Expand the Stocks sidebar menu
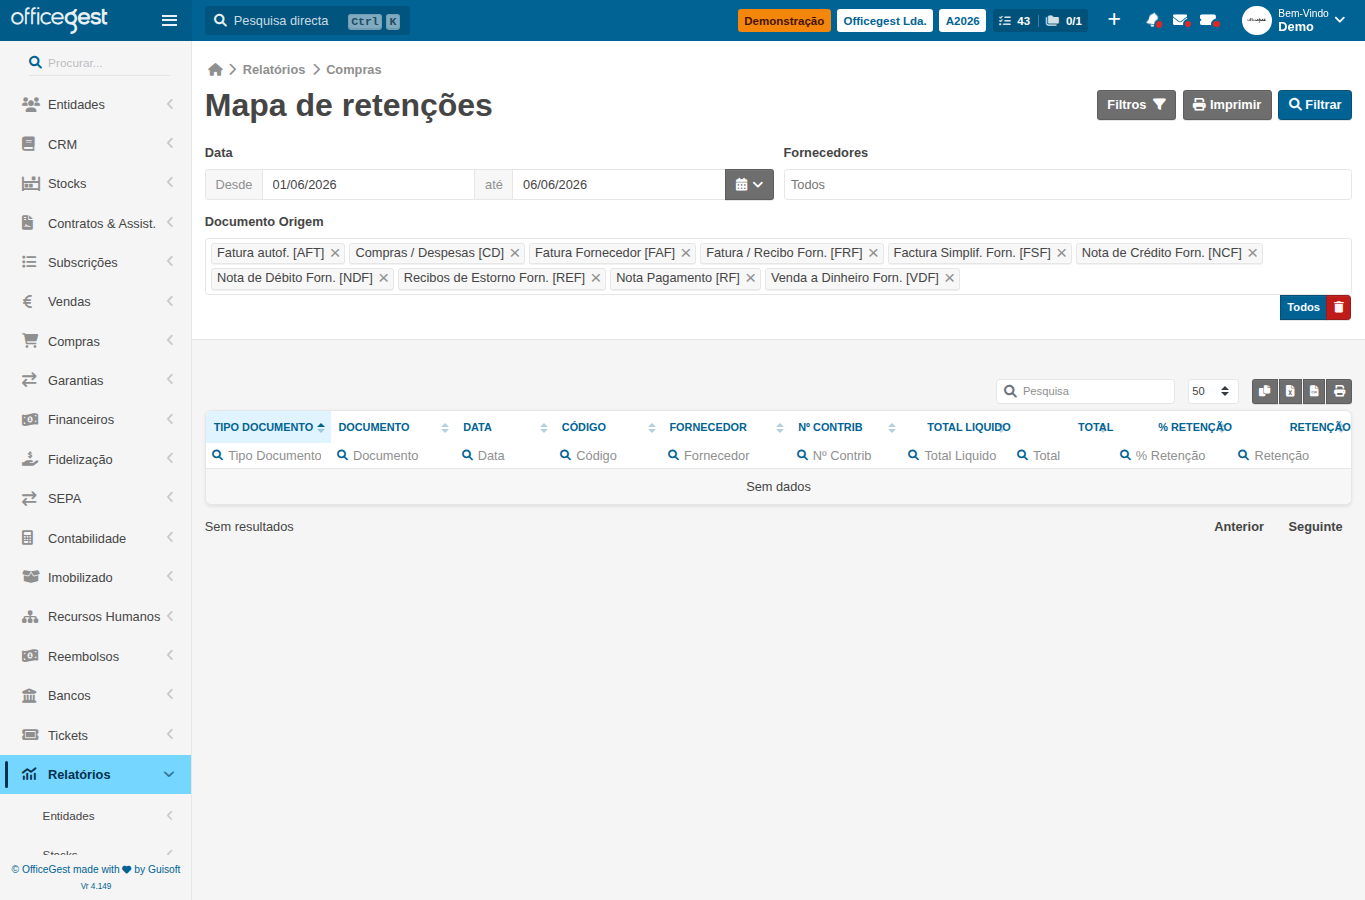Screen dimensions: 1365x900 click(96, 183)
